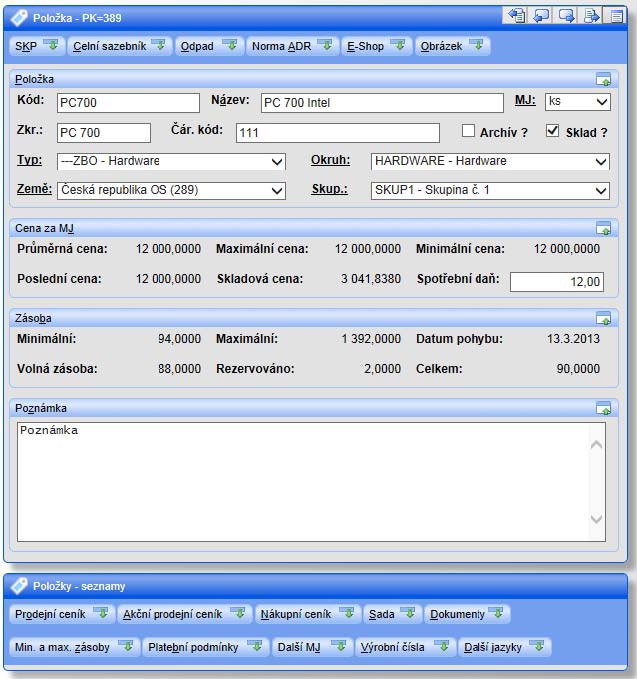637x679 pixels.
Task: Collapse the Poznámka section panel
Action: coord(603,408)
